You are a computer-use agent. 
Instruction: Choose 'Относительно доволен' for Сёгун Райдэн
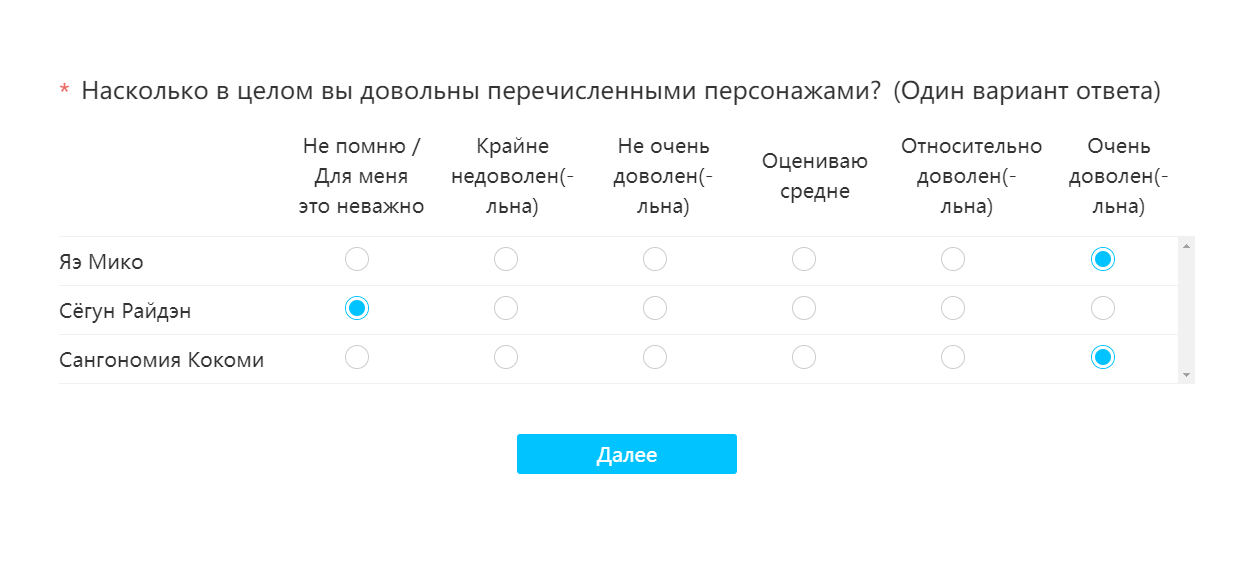click(x=953, y=309)
